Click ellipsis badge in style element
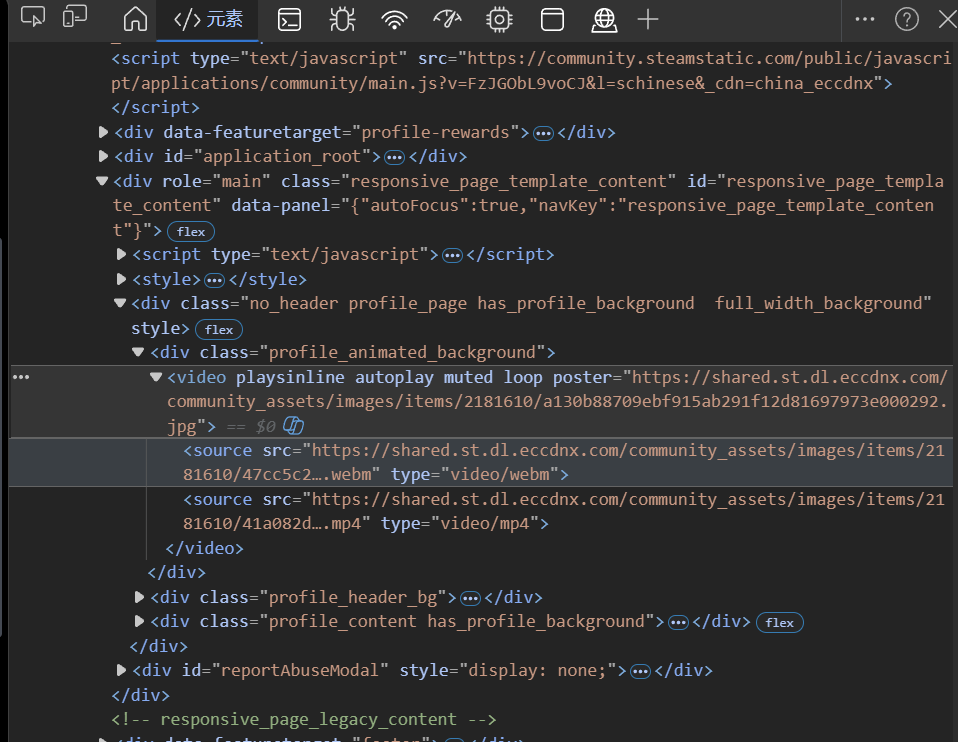Image resolution: width=958 pixels, height=742 pixels. (214, 281)
